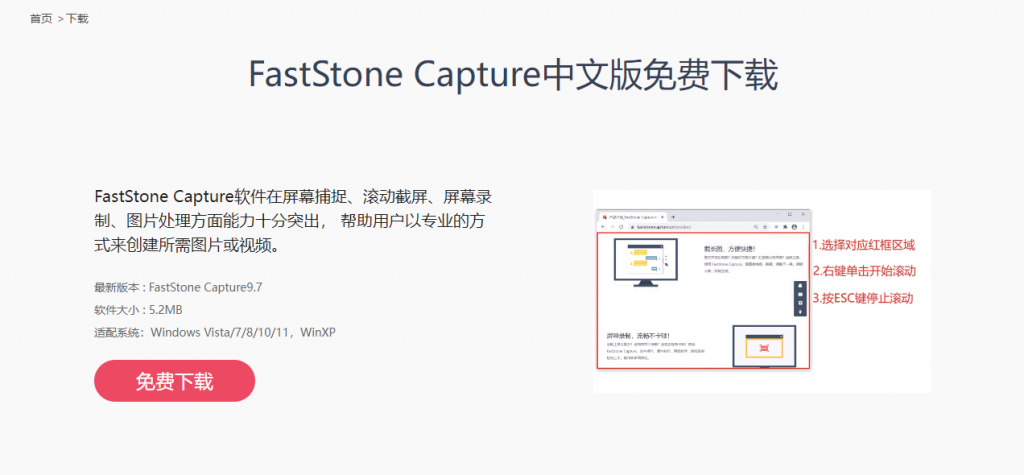Click the 适配系统 Windows Vista/7/8/10/11 line
Viewport: 1024px width, 475px height.
(215, 333)
